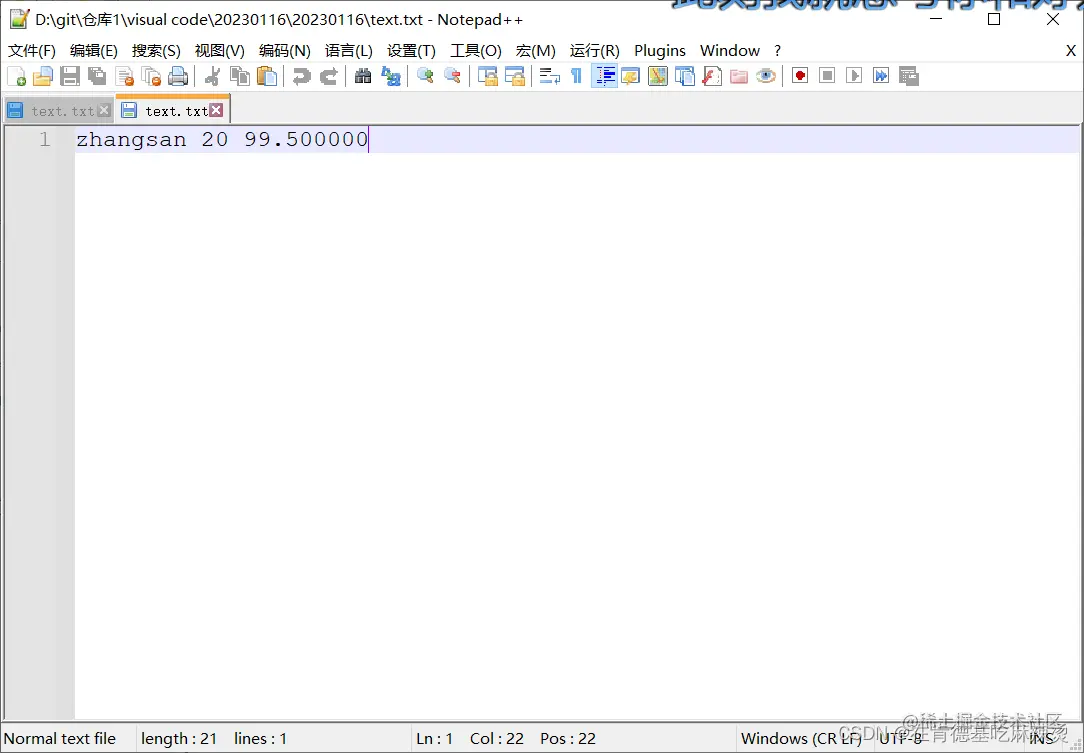Play back the recorded macro

[x=854, y=75]
